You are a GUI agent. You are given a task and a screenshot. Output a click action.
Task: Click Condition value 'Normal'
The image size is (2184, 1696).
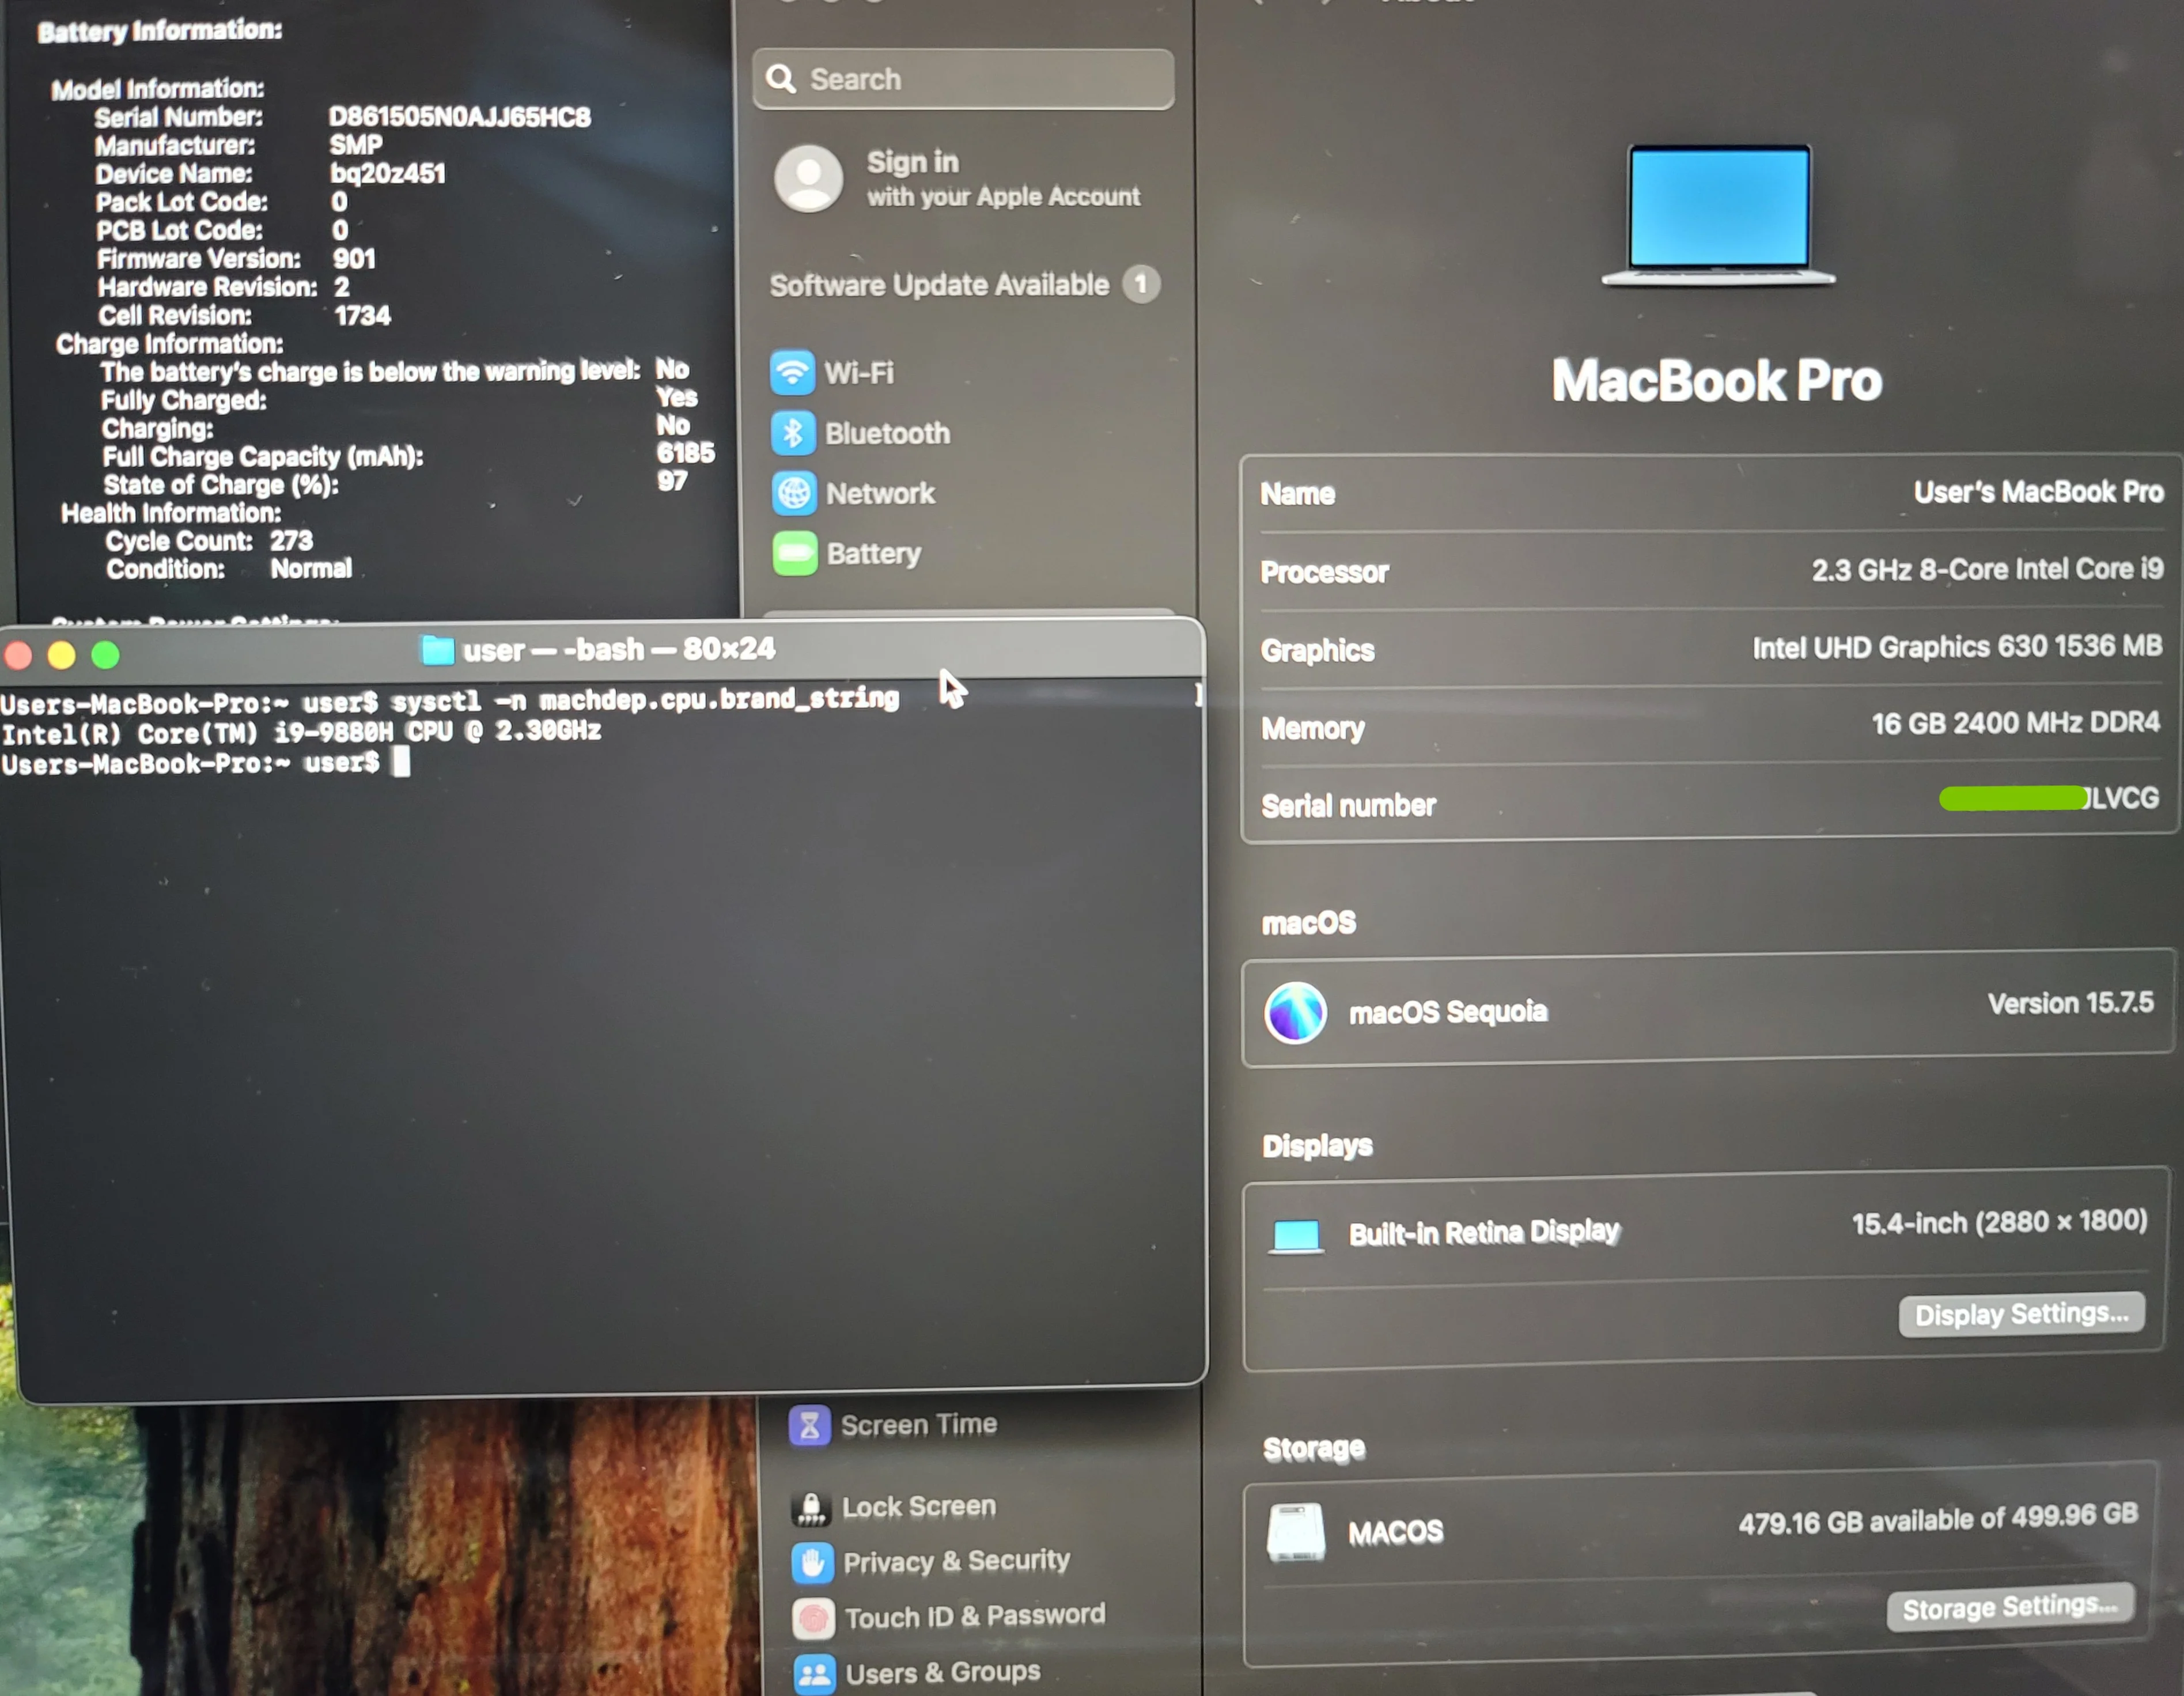pos(311,569)
